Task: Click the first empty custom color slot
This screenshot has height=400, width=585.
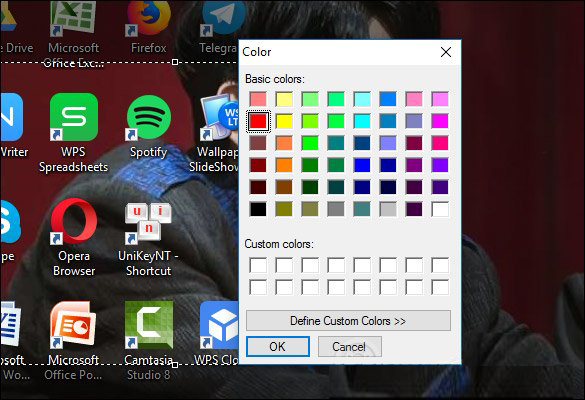Action: pos(258,265)
